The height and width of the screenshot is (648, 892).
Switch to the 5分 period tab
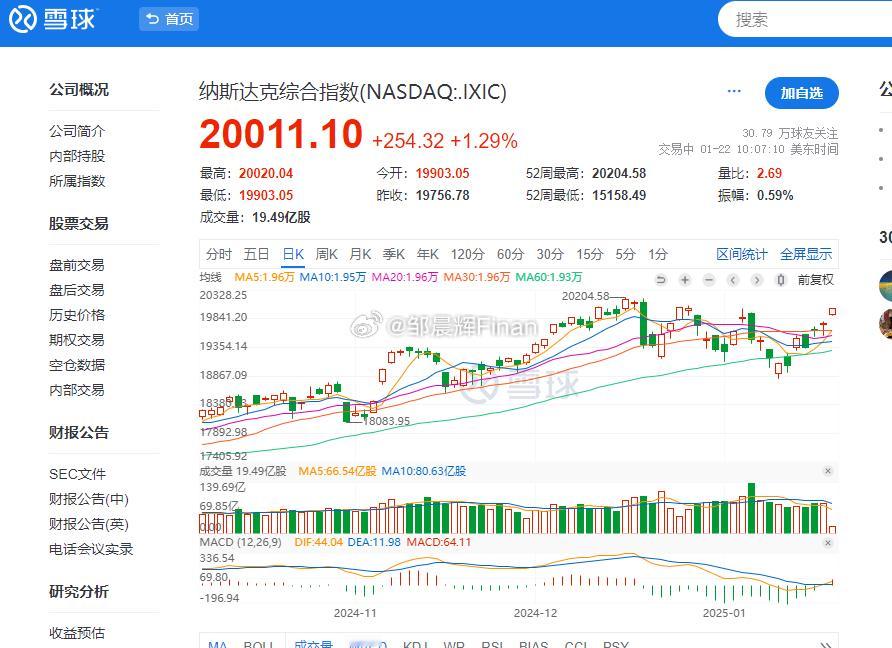click(625, 254)
